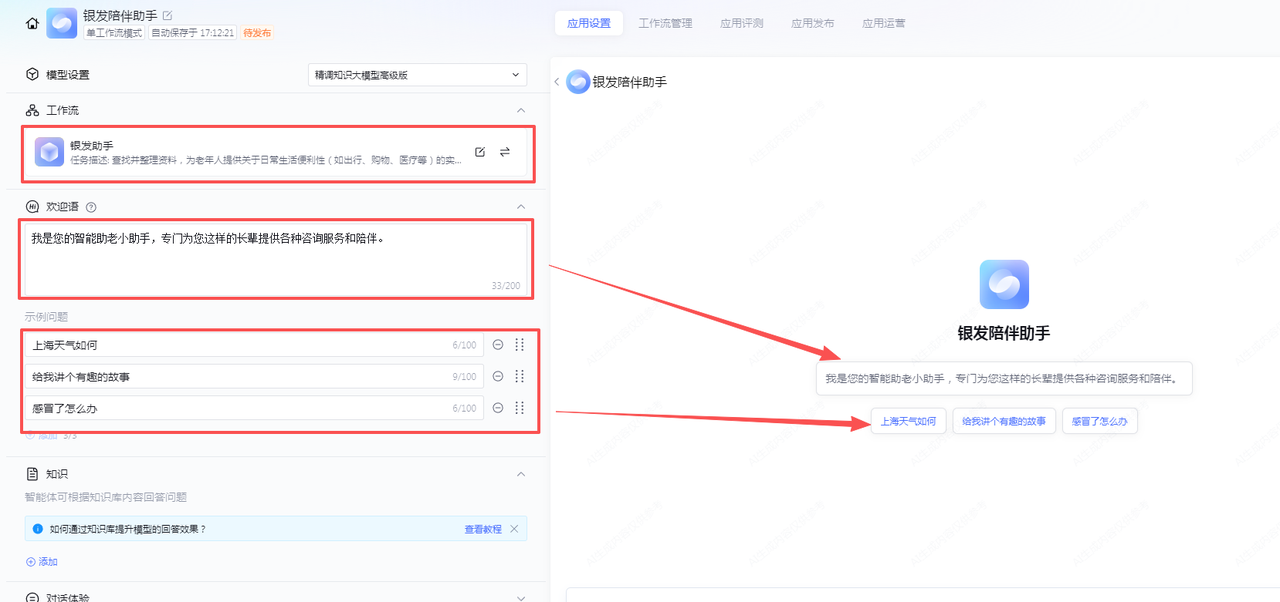Click the 给我讲个有趣的故事 suggestion chip in the preview

click(1003, 421)
